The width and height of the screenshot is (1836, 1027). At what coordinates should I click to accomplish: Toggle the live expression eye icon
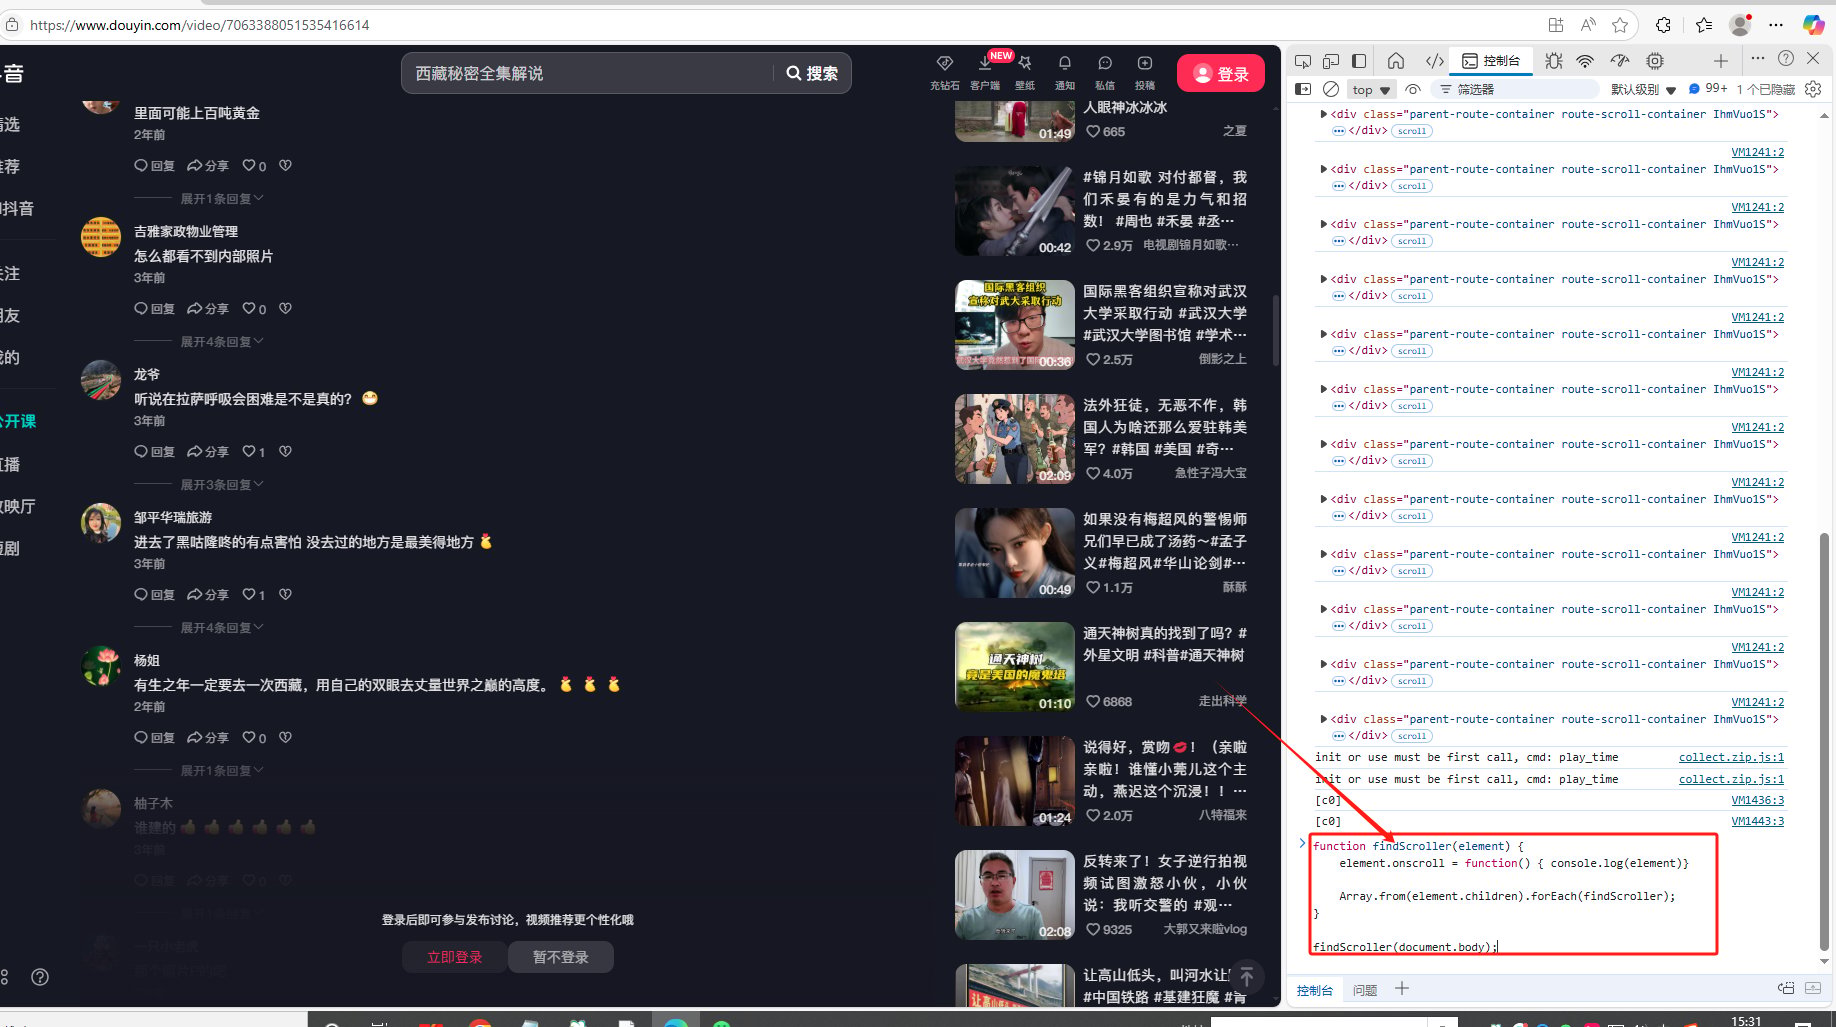(x=1412, y=89)
